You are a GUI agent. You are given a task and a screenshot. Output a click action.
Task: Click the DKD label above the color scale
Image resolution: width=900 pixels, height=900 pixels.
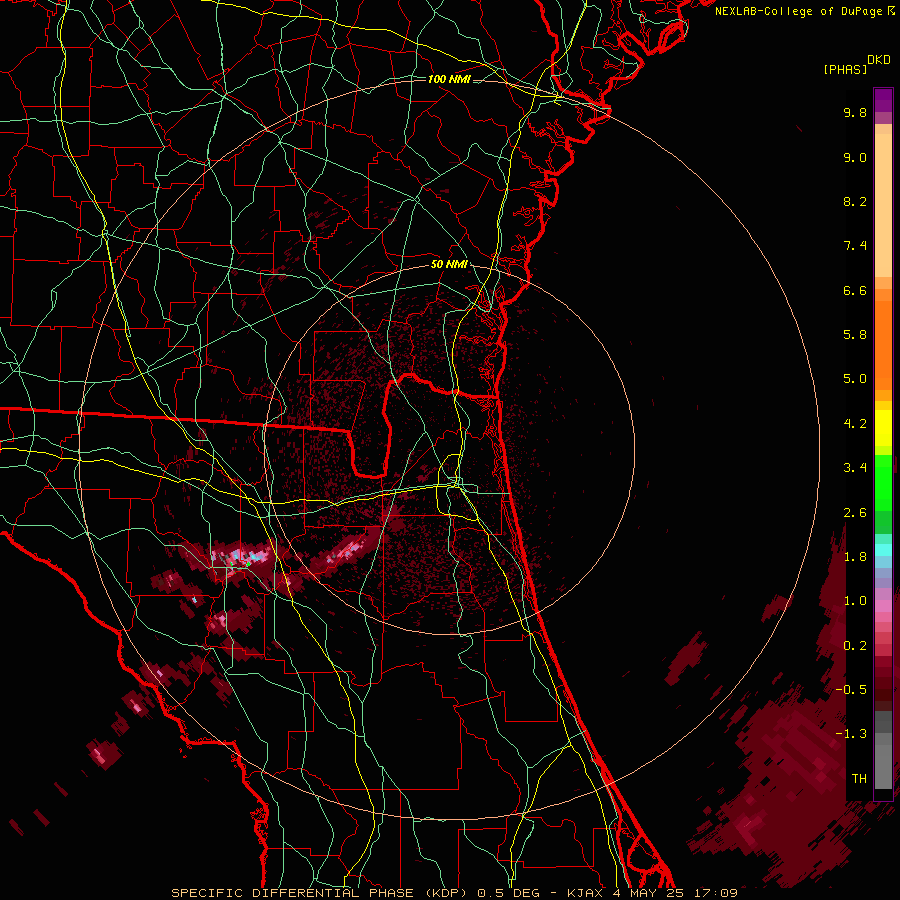tap(879, 60)
